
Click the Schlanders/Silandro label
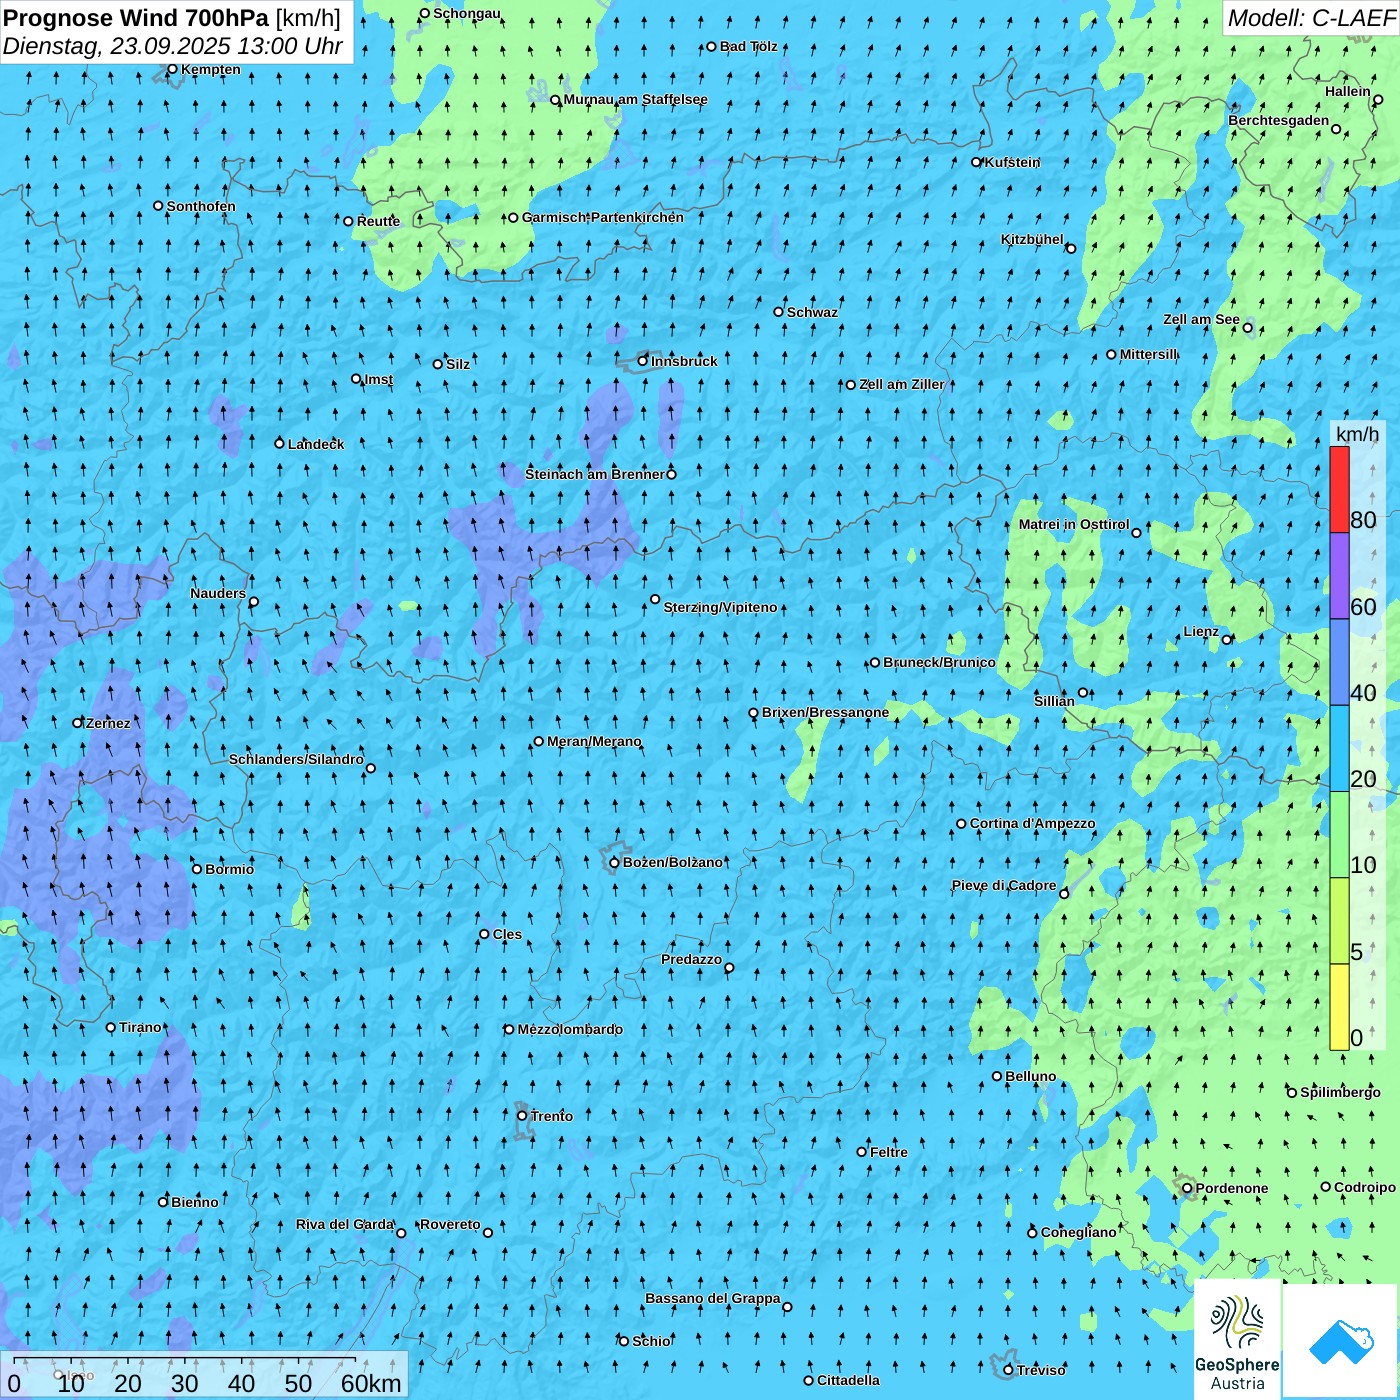click(296, 759)
